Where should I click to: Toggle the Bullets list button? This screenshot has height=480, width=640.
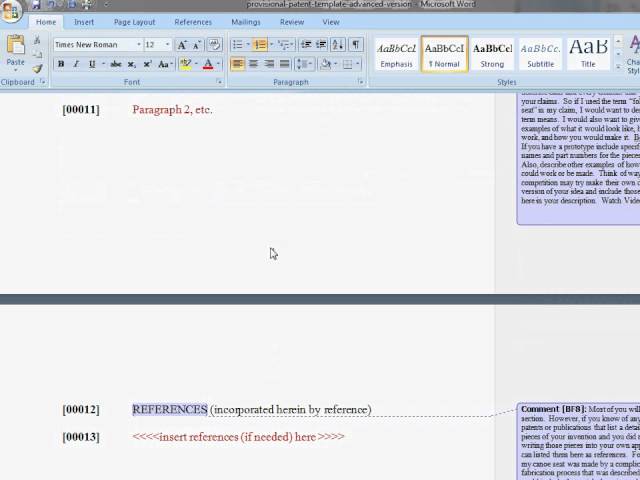pyautogui.click(x=238, y=45)
